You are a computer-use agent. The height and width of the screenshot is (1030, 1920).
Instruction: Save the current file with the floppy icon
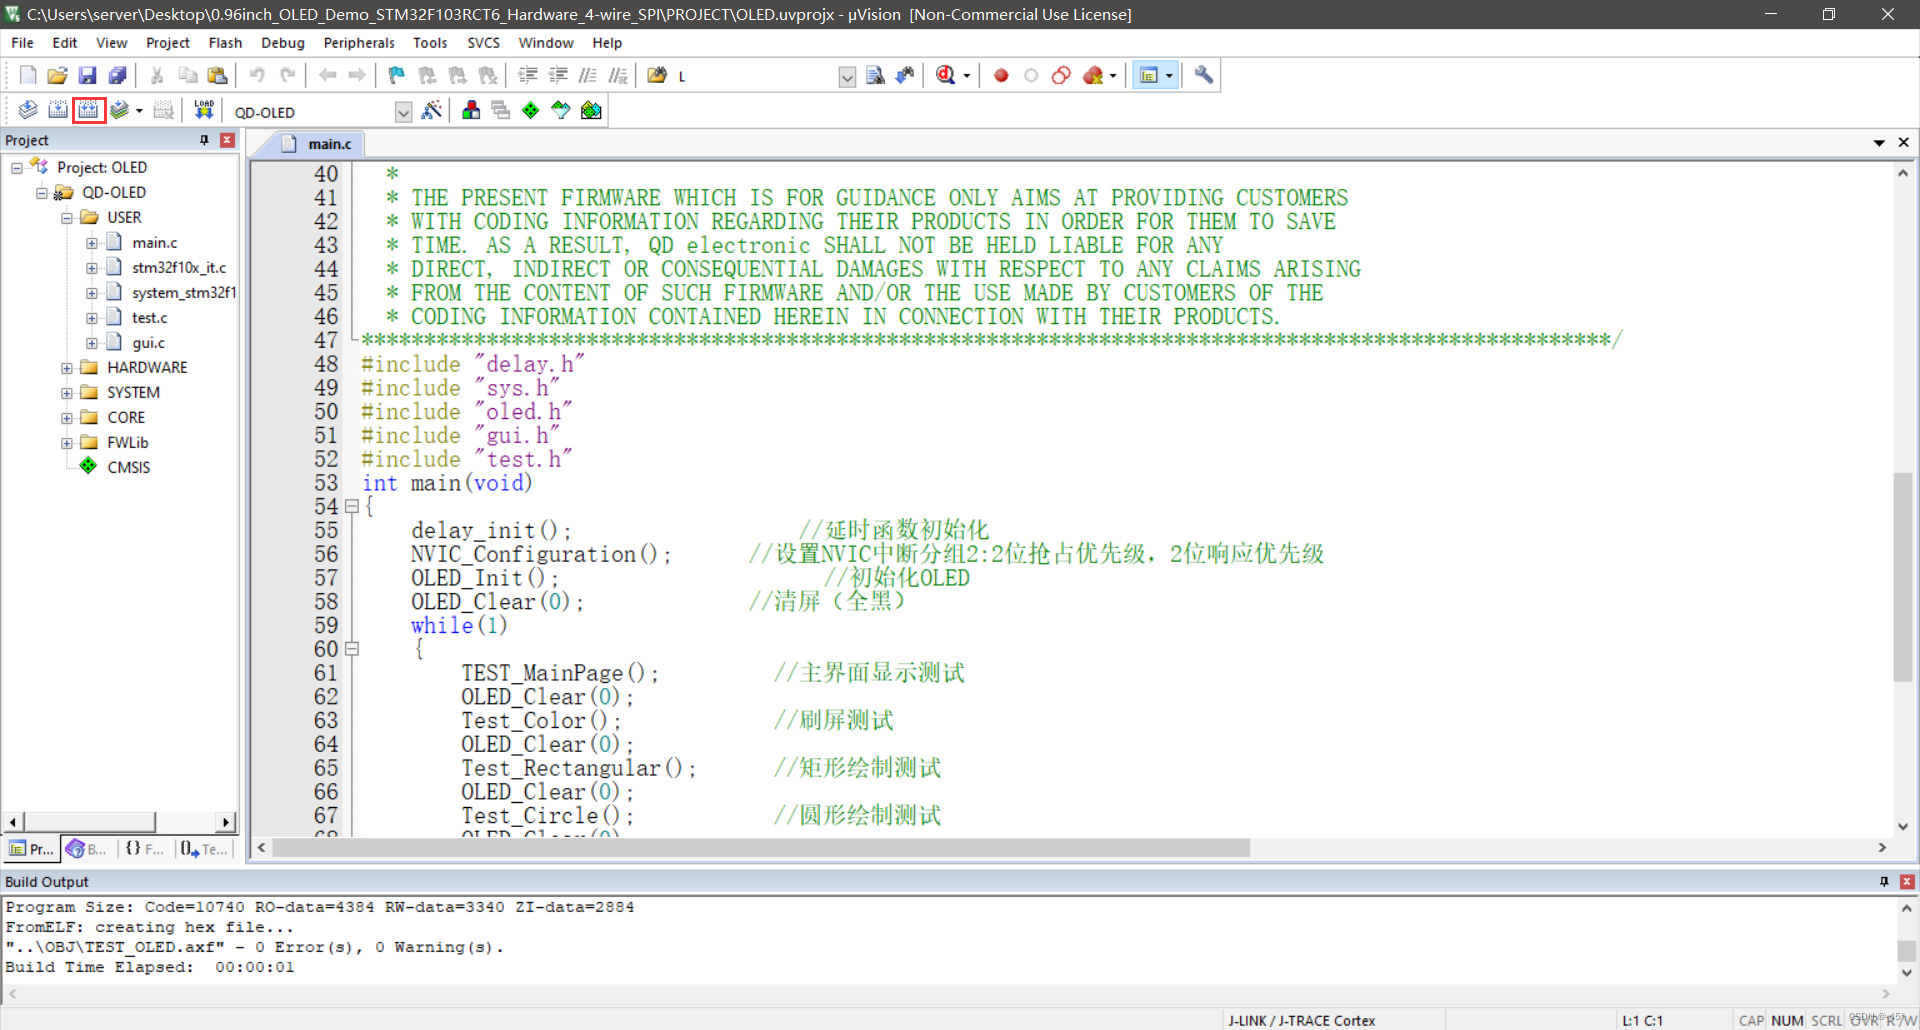coord(88,75)
